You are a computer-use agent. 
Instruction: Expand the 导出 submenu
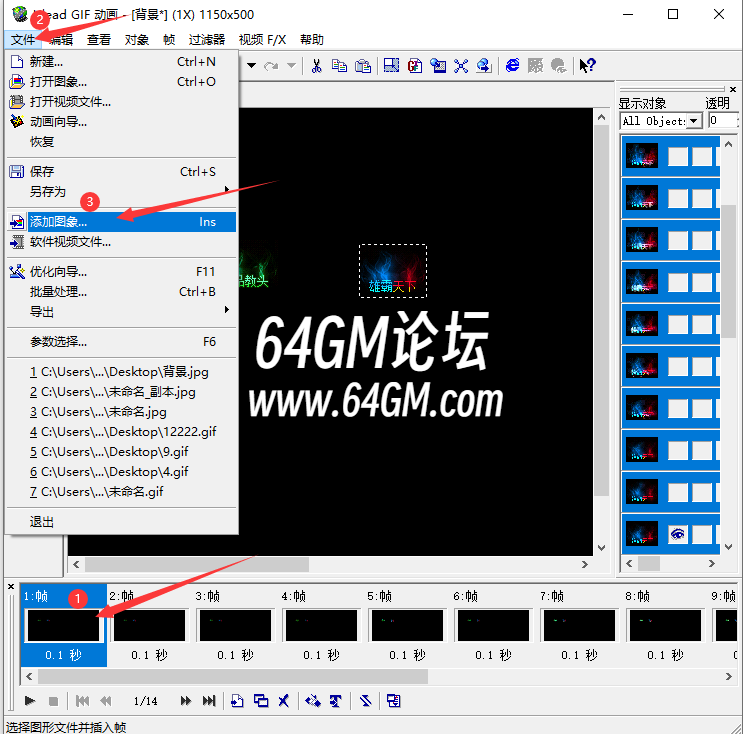pyautogui.click(x=121, y=311)
